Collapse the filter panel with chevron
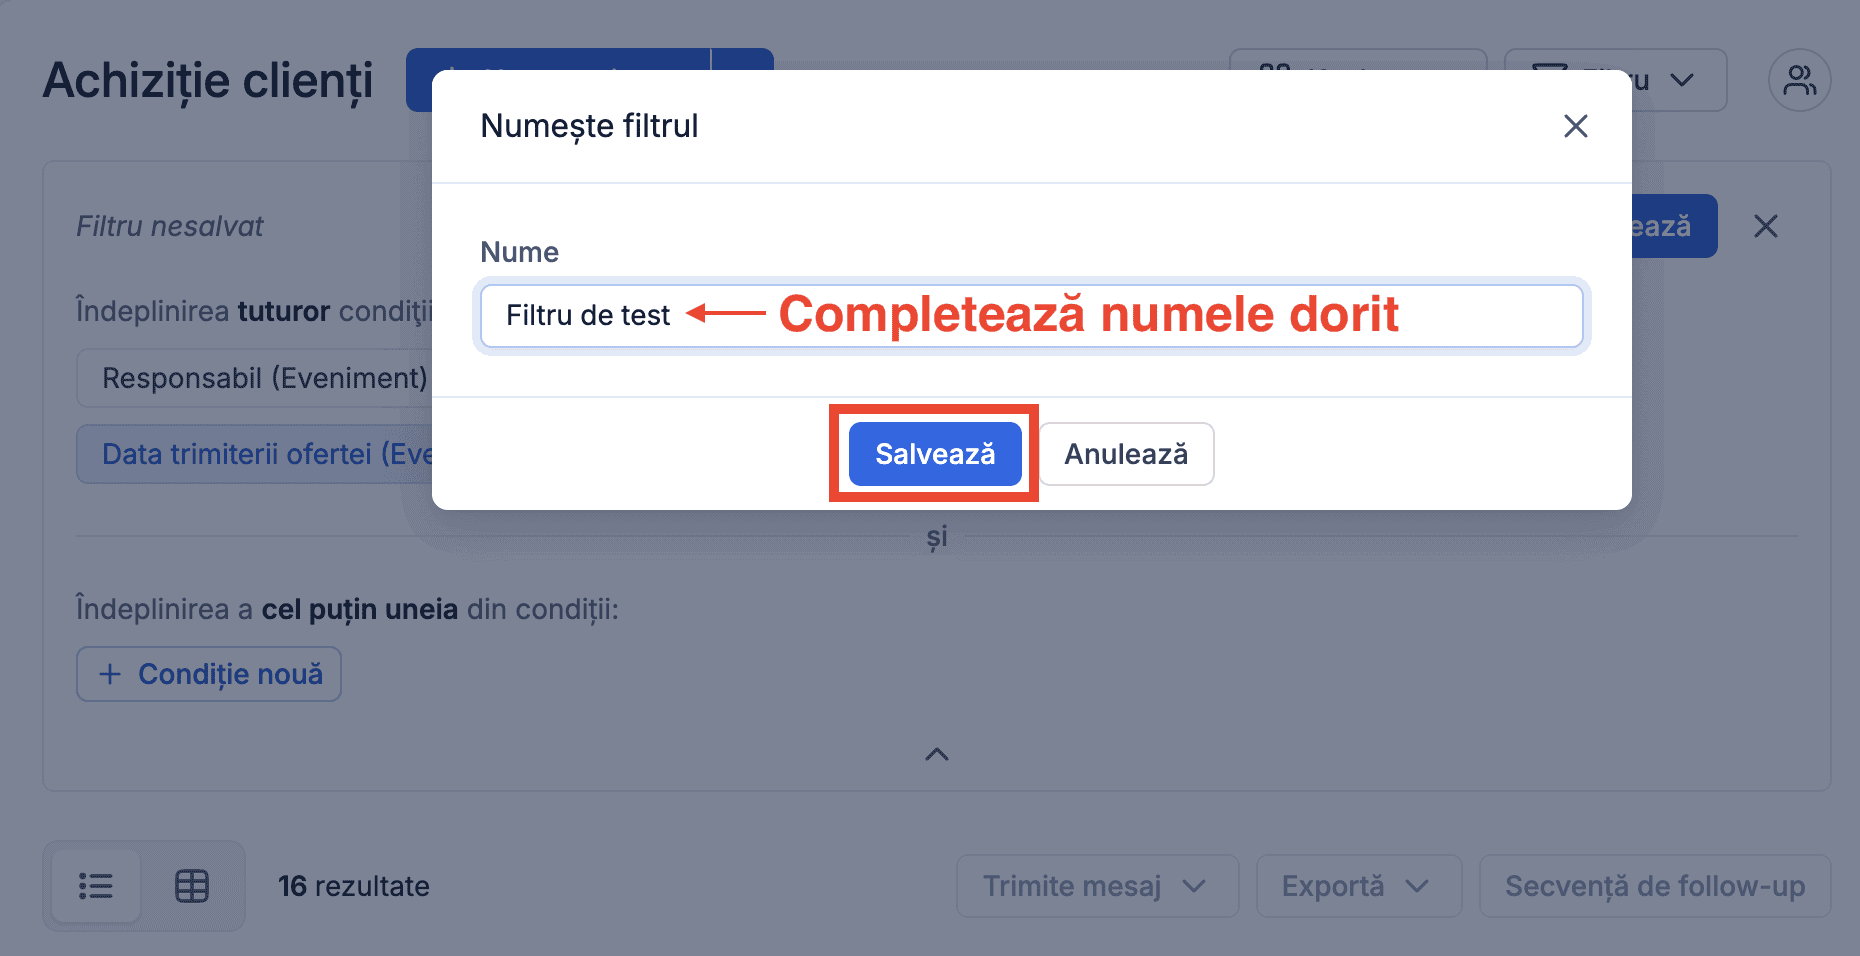This screenshot has width=1860, height=956. coord(936,755)
